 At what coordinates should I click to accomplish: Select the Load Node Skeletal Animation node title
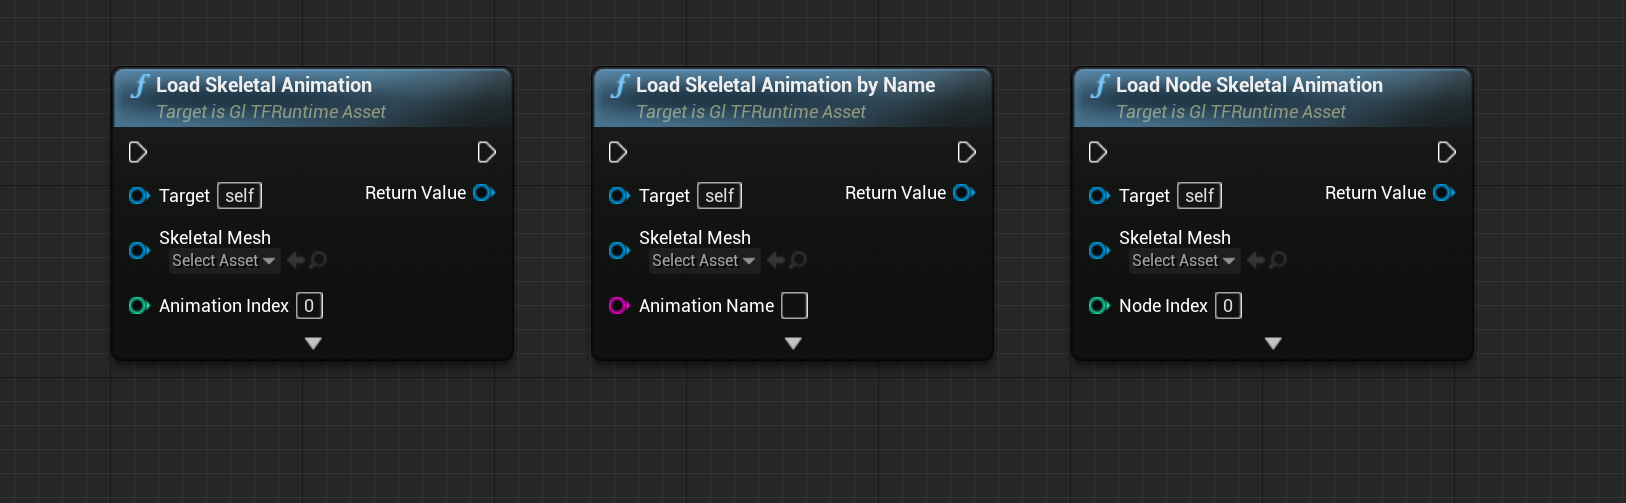click(x=1249, y=86)
